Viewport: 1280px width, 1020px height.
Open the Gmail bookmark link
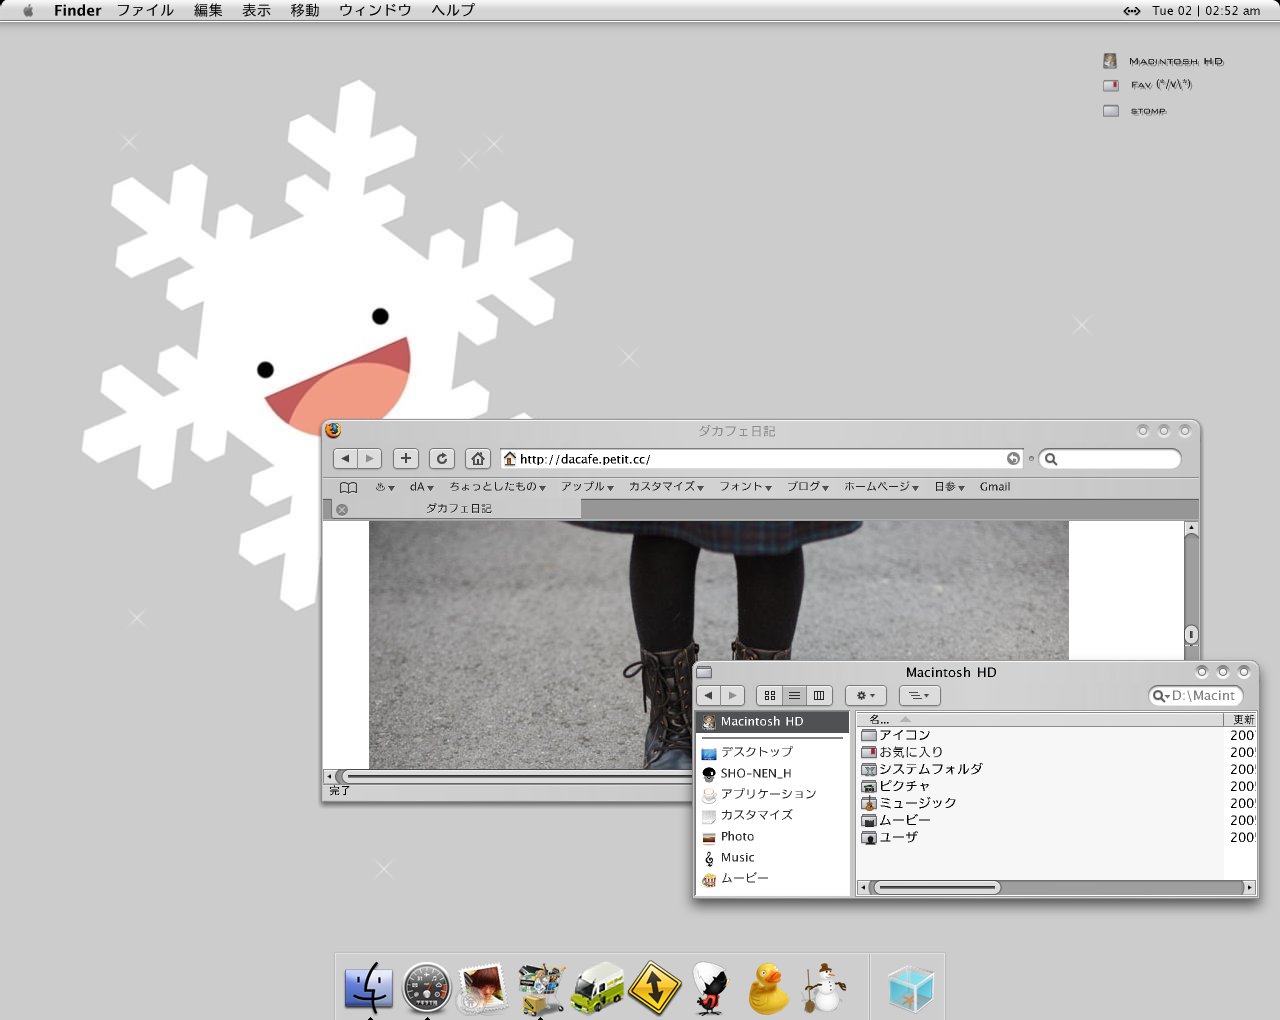coord(995,487)
